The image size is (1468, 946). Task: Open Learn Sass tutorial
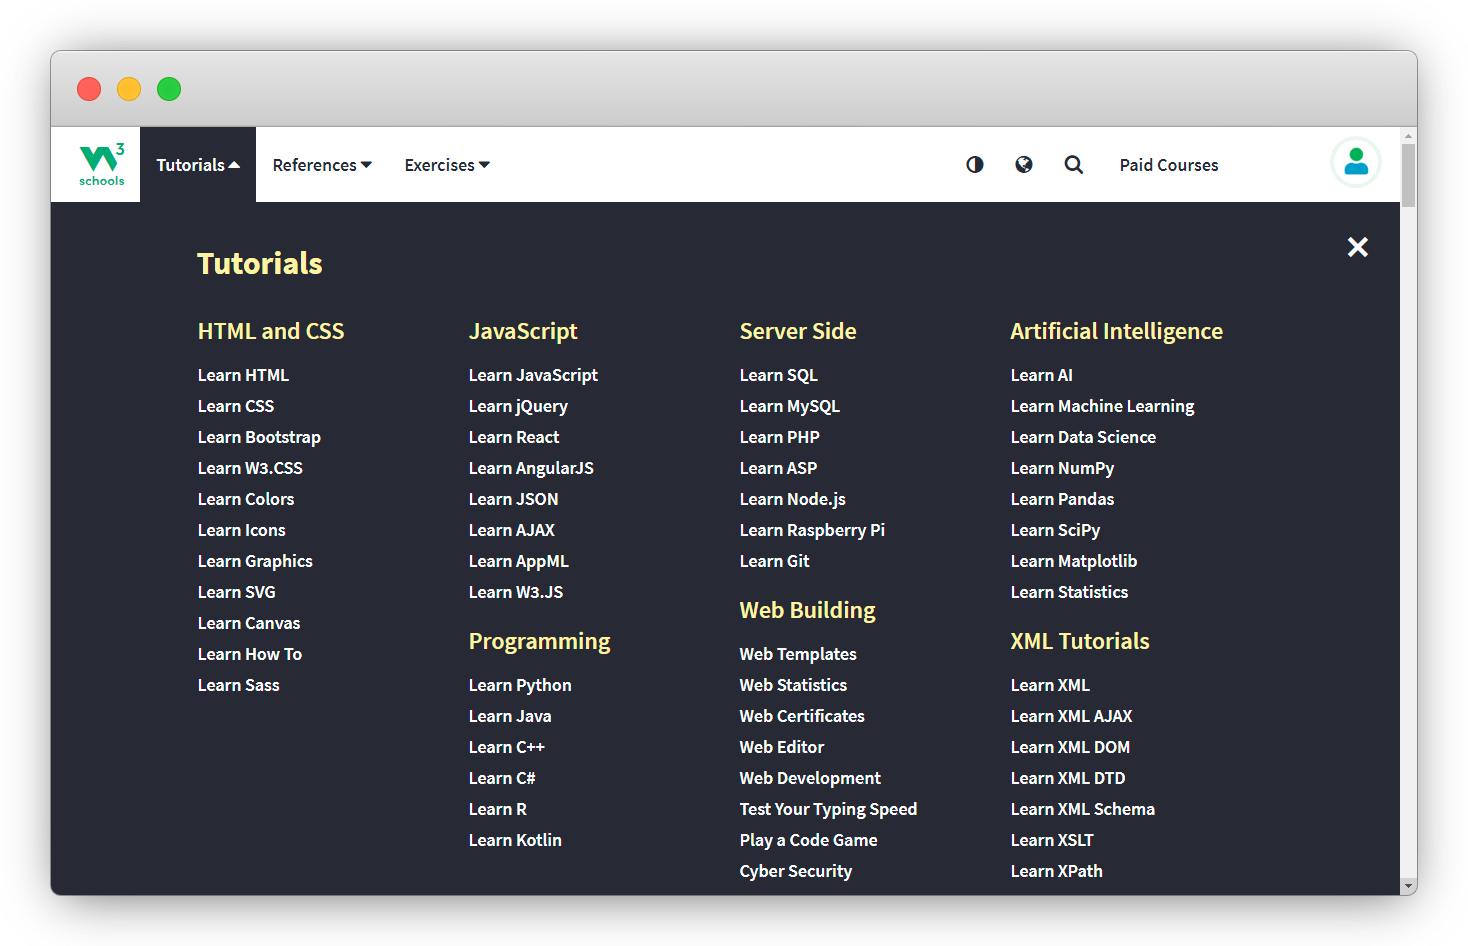click(239, 685)
